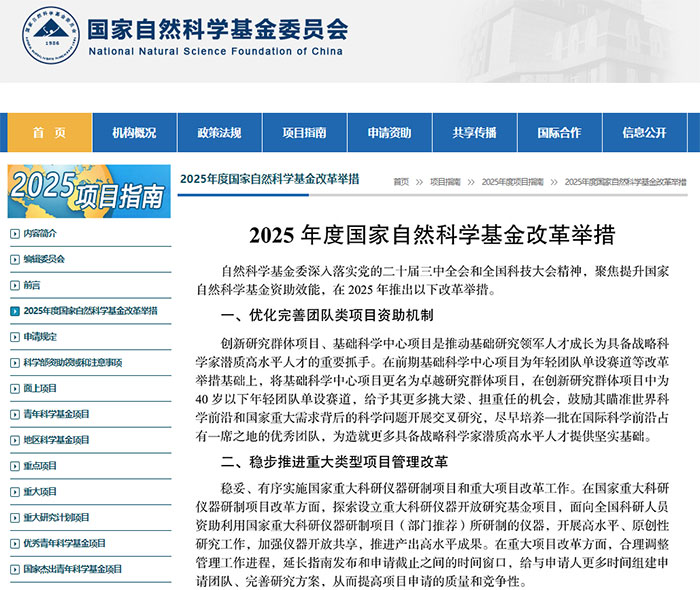The height and width of the screenshot is (590, 700).
Task: Open the 项目指南 navigation menu
Action: tap(304, 133)
